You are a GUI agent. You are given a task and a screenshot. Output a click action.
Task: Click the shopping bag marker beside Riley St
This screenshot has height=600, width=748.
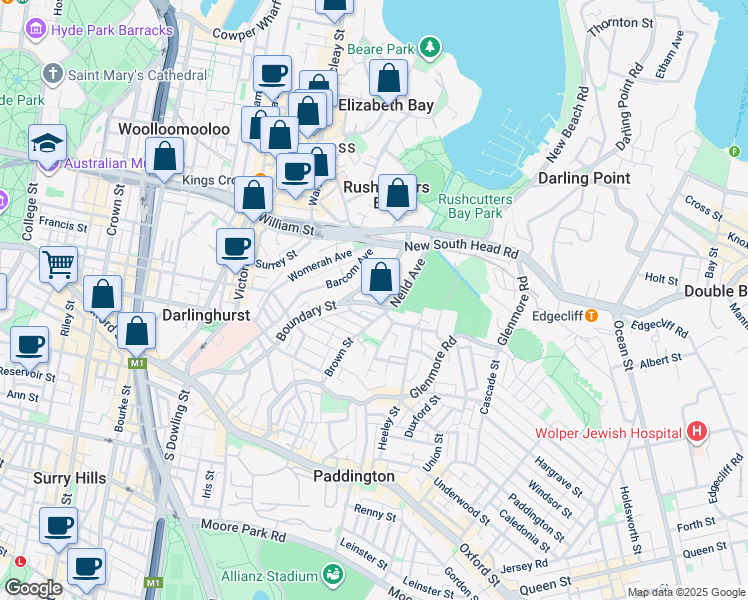103,295
